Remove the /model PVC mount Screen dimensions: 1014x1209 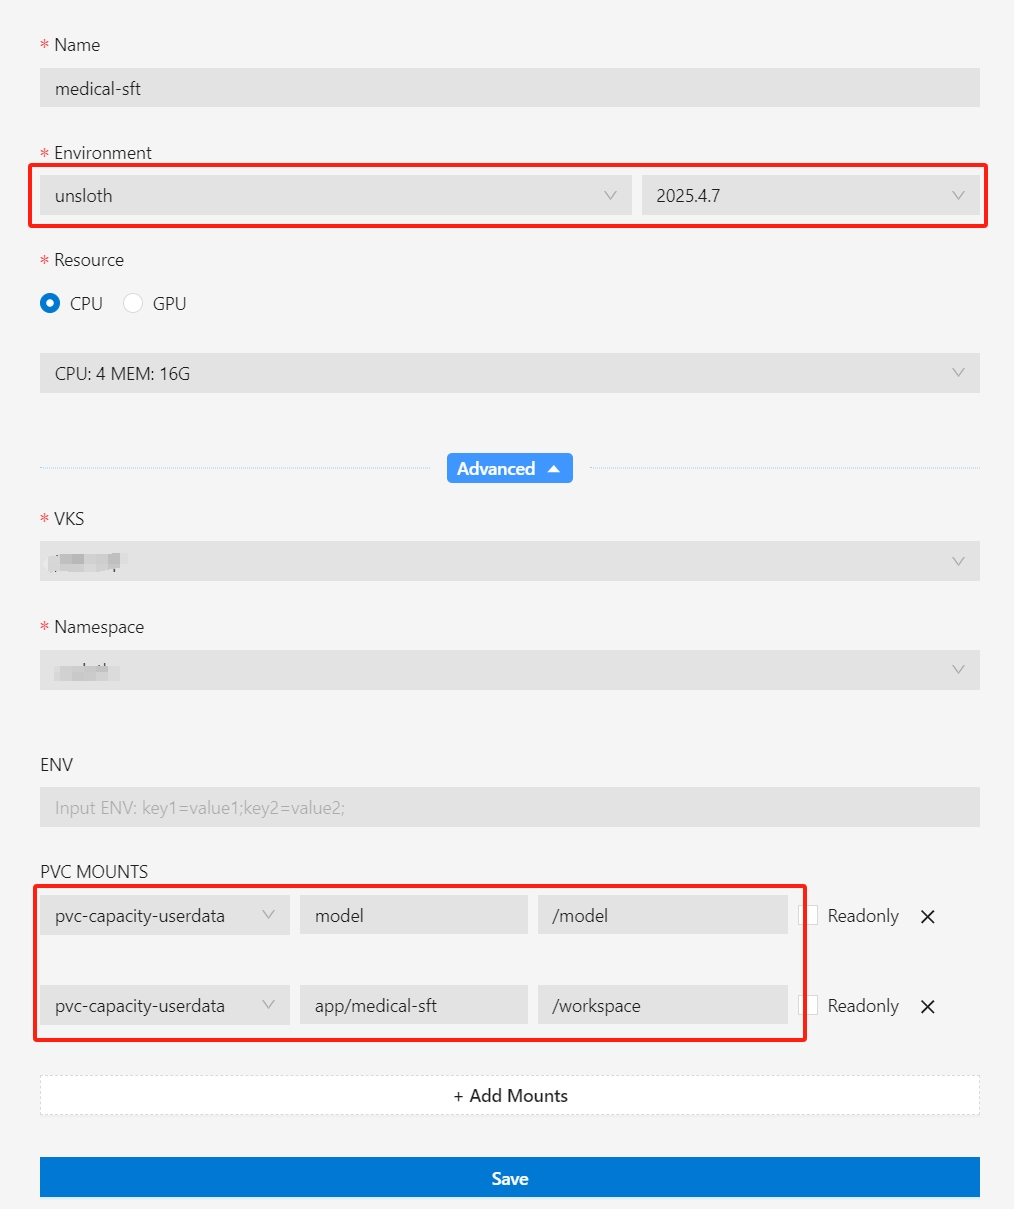[927, 916]
